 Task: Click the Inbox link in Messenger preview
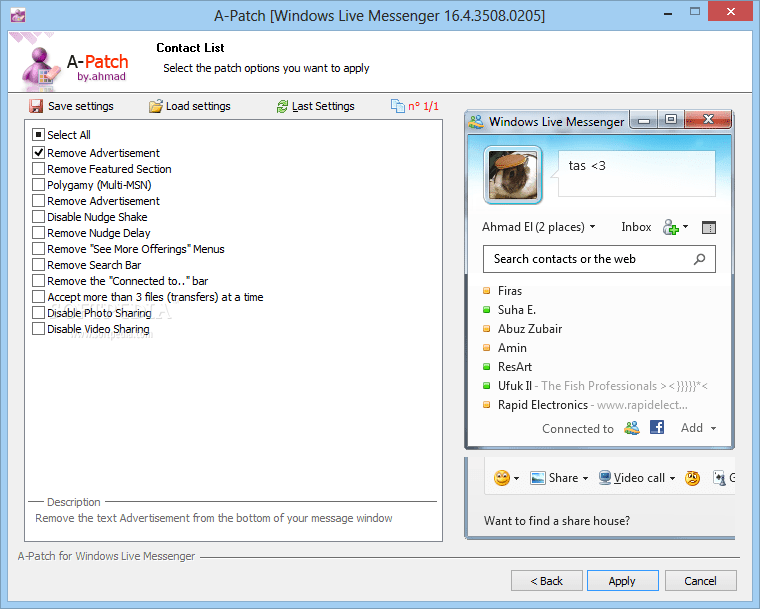click(636, 227)
